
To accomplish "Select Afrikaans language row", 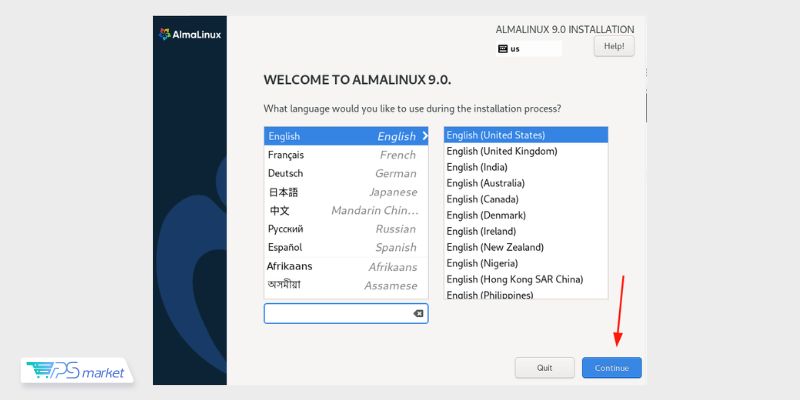I will 346,266.
